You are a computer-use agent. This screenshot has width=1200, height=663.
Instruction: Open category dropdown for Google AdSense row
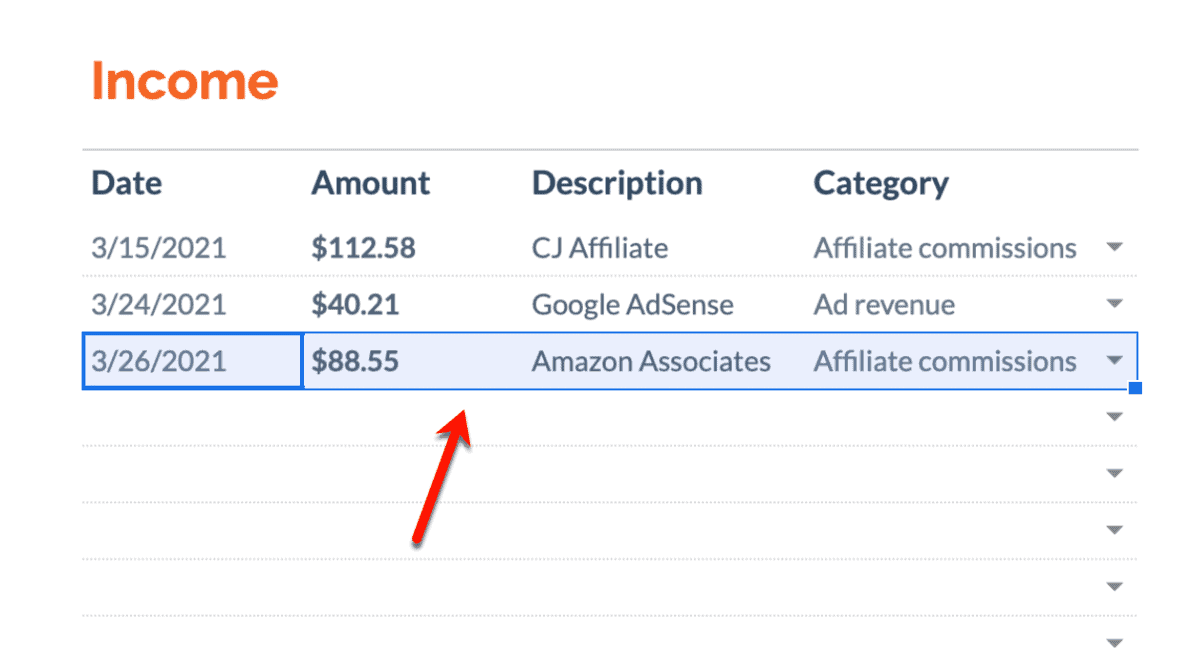[x=1115, y=304]
